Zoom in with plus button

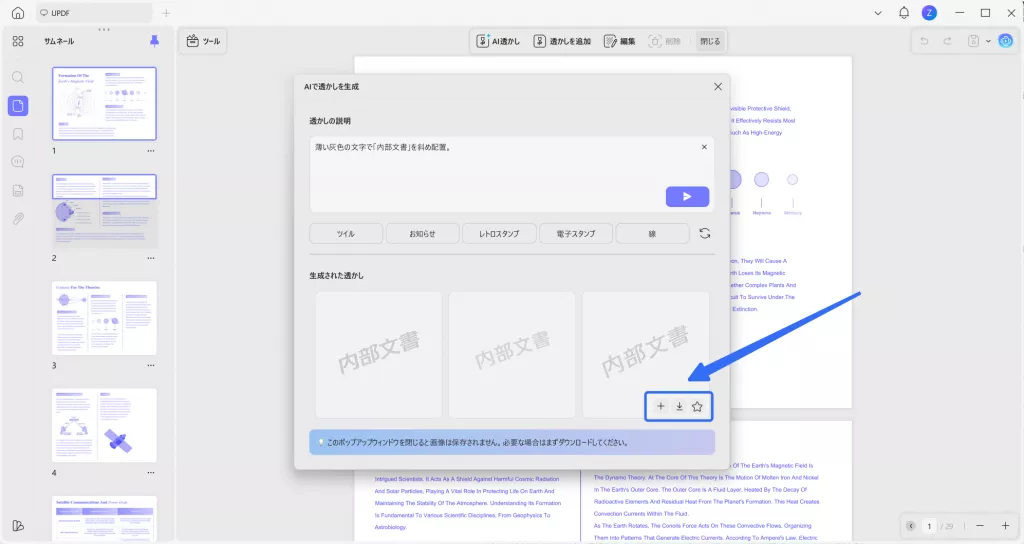coord(1005,526)
